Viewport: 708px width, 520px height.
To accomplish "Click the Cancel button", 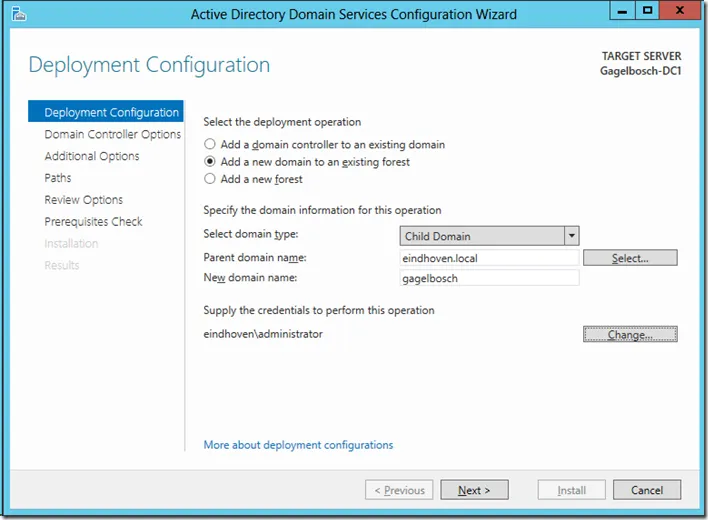I will coord(647,490).
